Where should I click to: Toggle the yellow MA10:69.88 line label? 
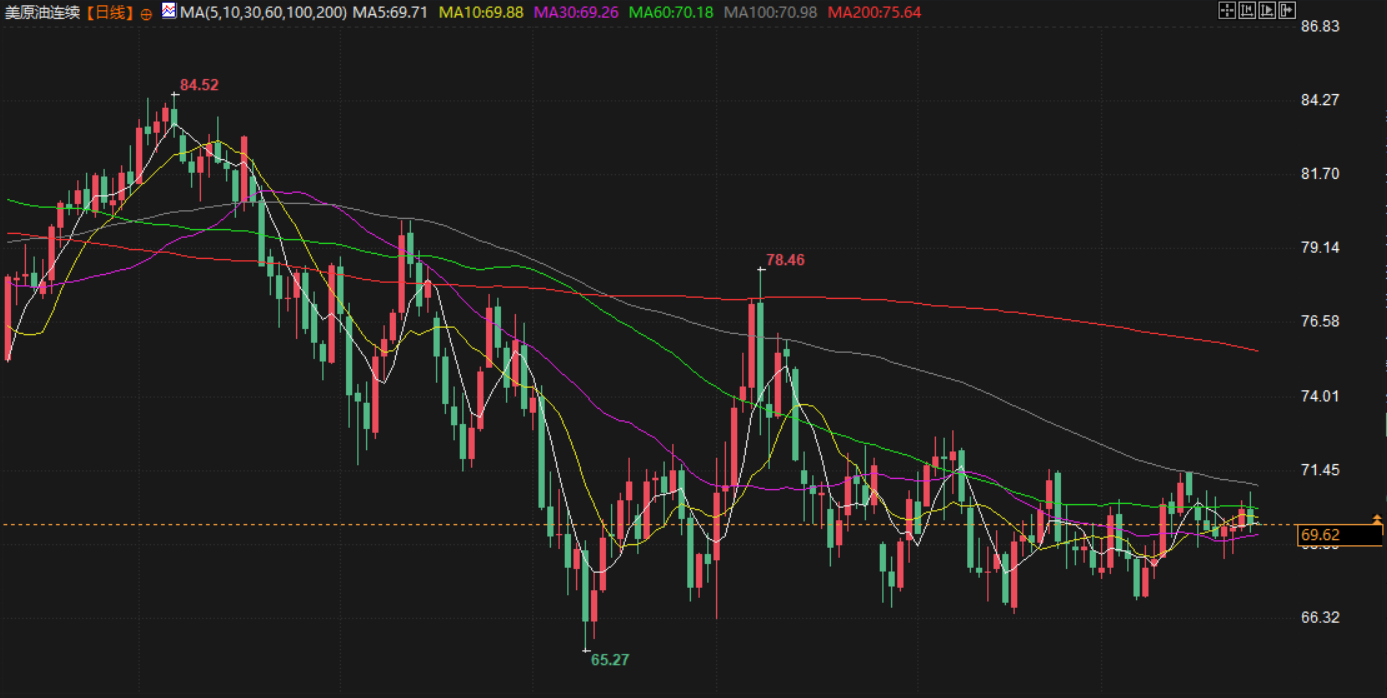482,13
